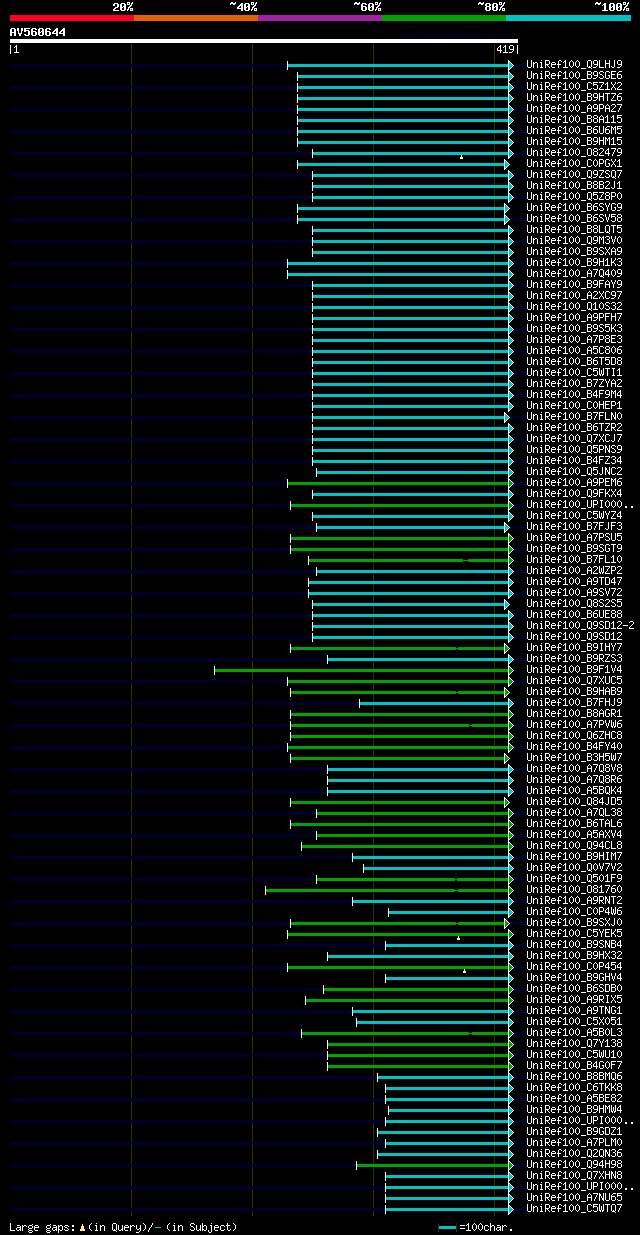Image resolution: width=640 pixels, height=1235 pixels.
Task: Select the label UniRef100_B8LQT5
Action: pos(574,229)
